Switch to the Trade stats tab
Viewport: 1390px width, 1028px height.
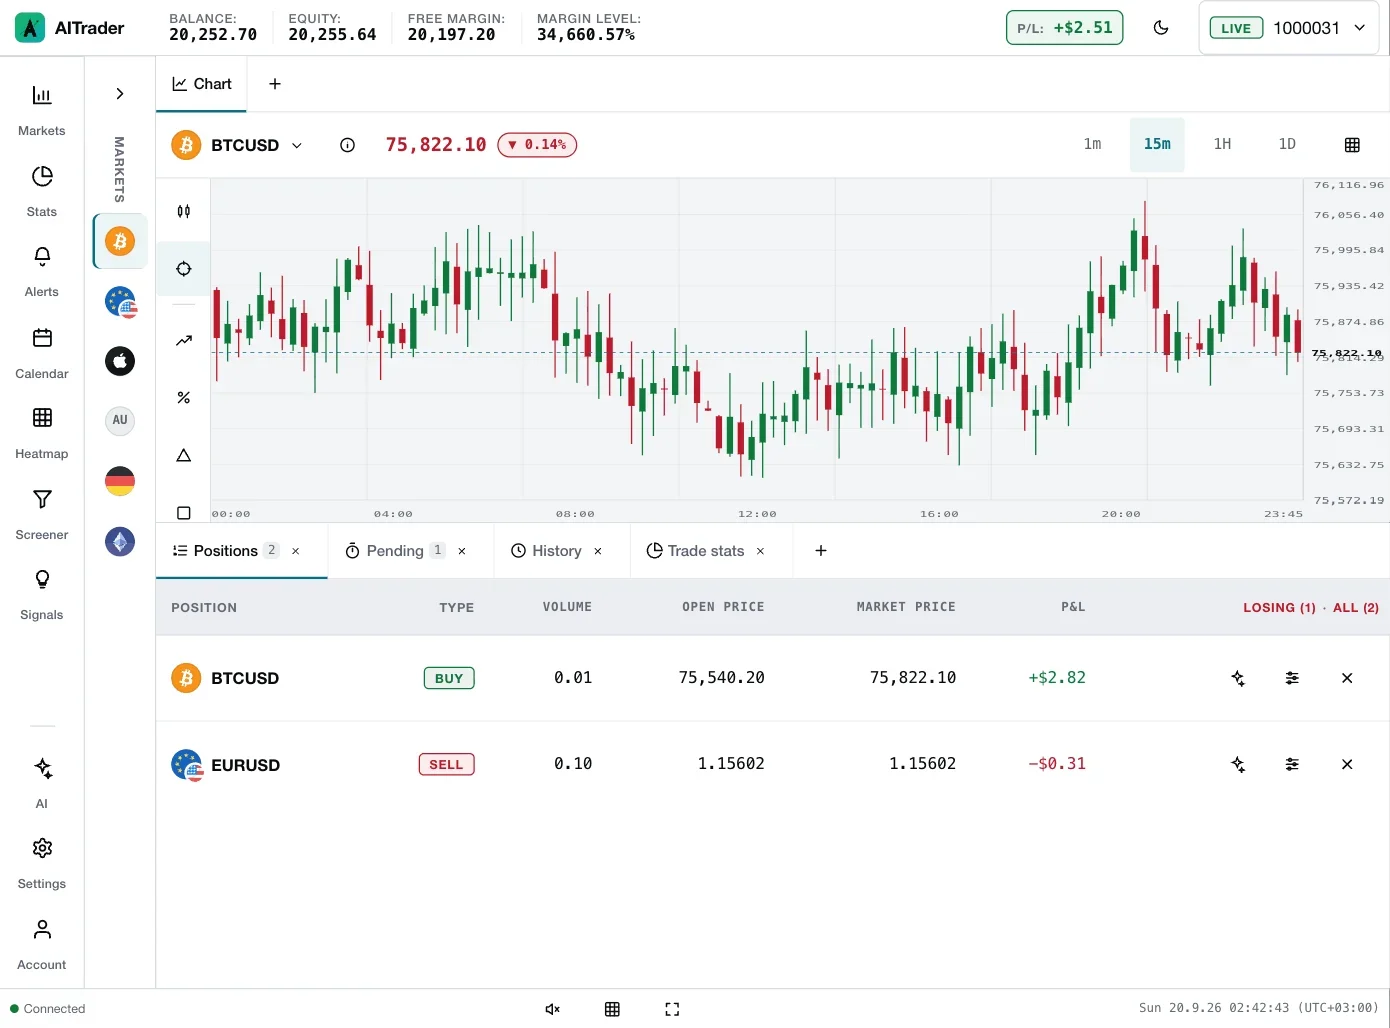(x=695, y=551)
